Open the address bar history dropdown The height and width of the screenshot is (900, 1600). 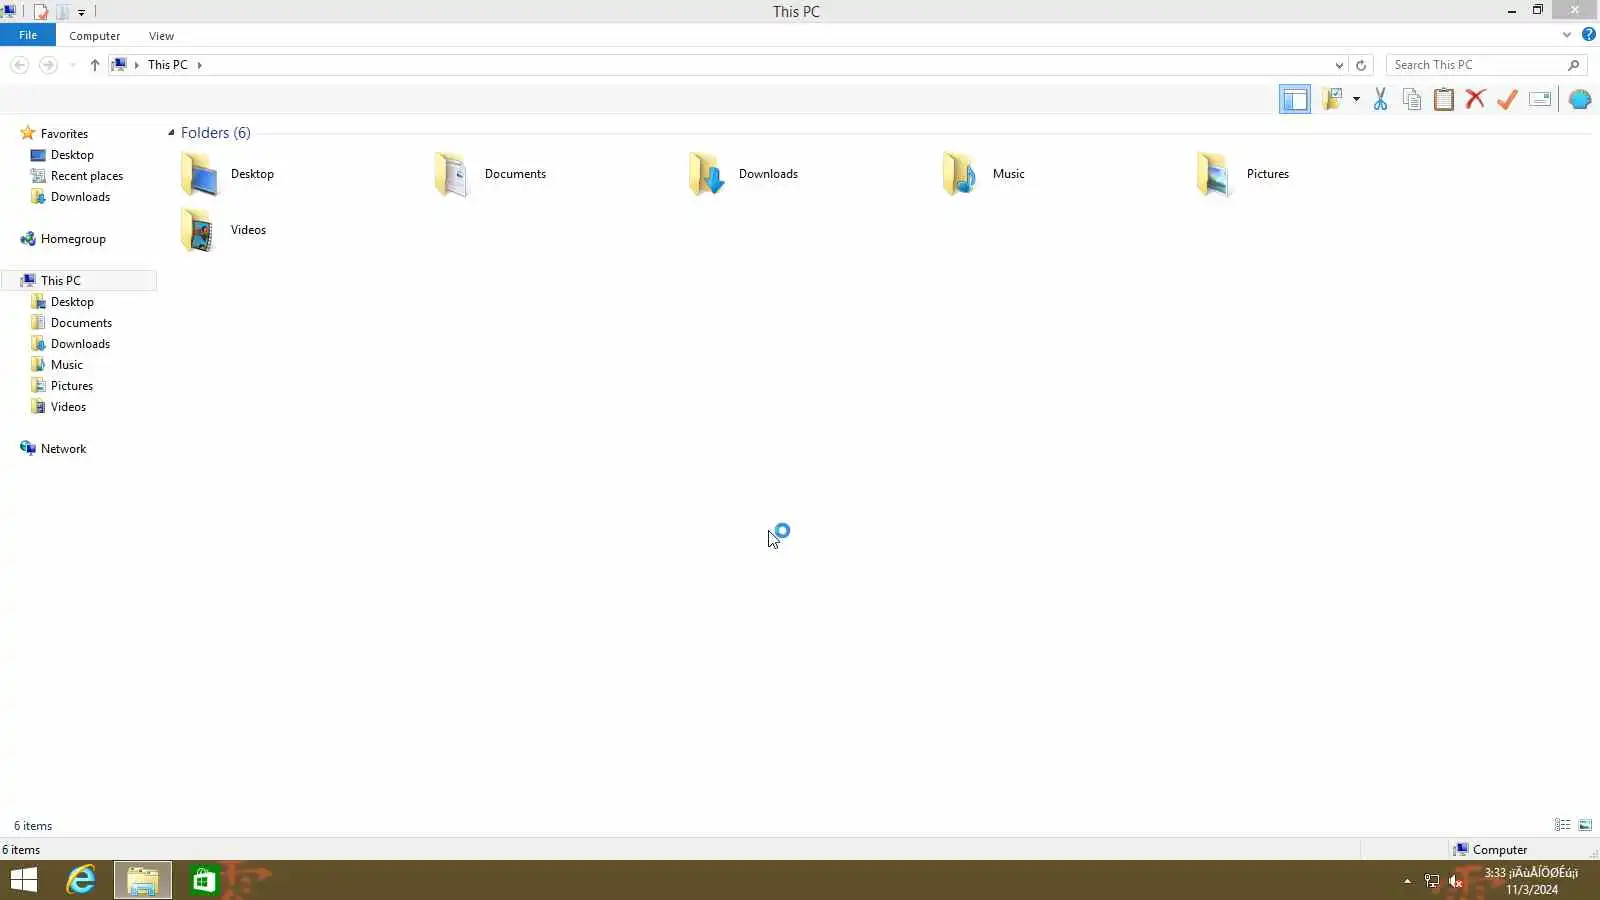pos(1339,65)
